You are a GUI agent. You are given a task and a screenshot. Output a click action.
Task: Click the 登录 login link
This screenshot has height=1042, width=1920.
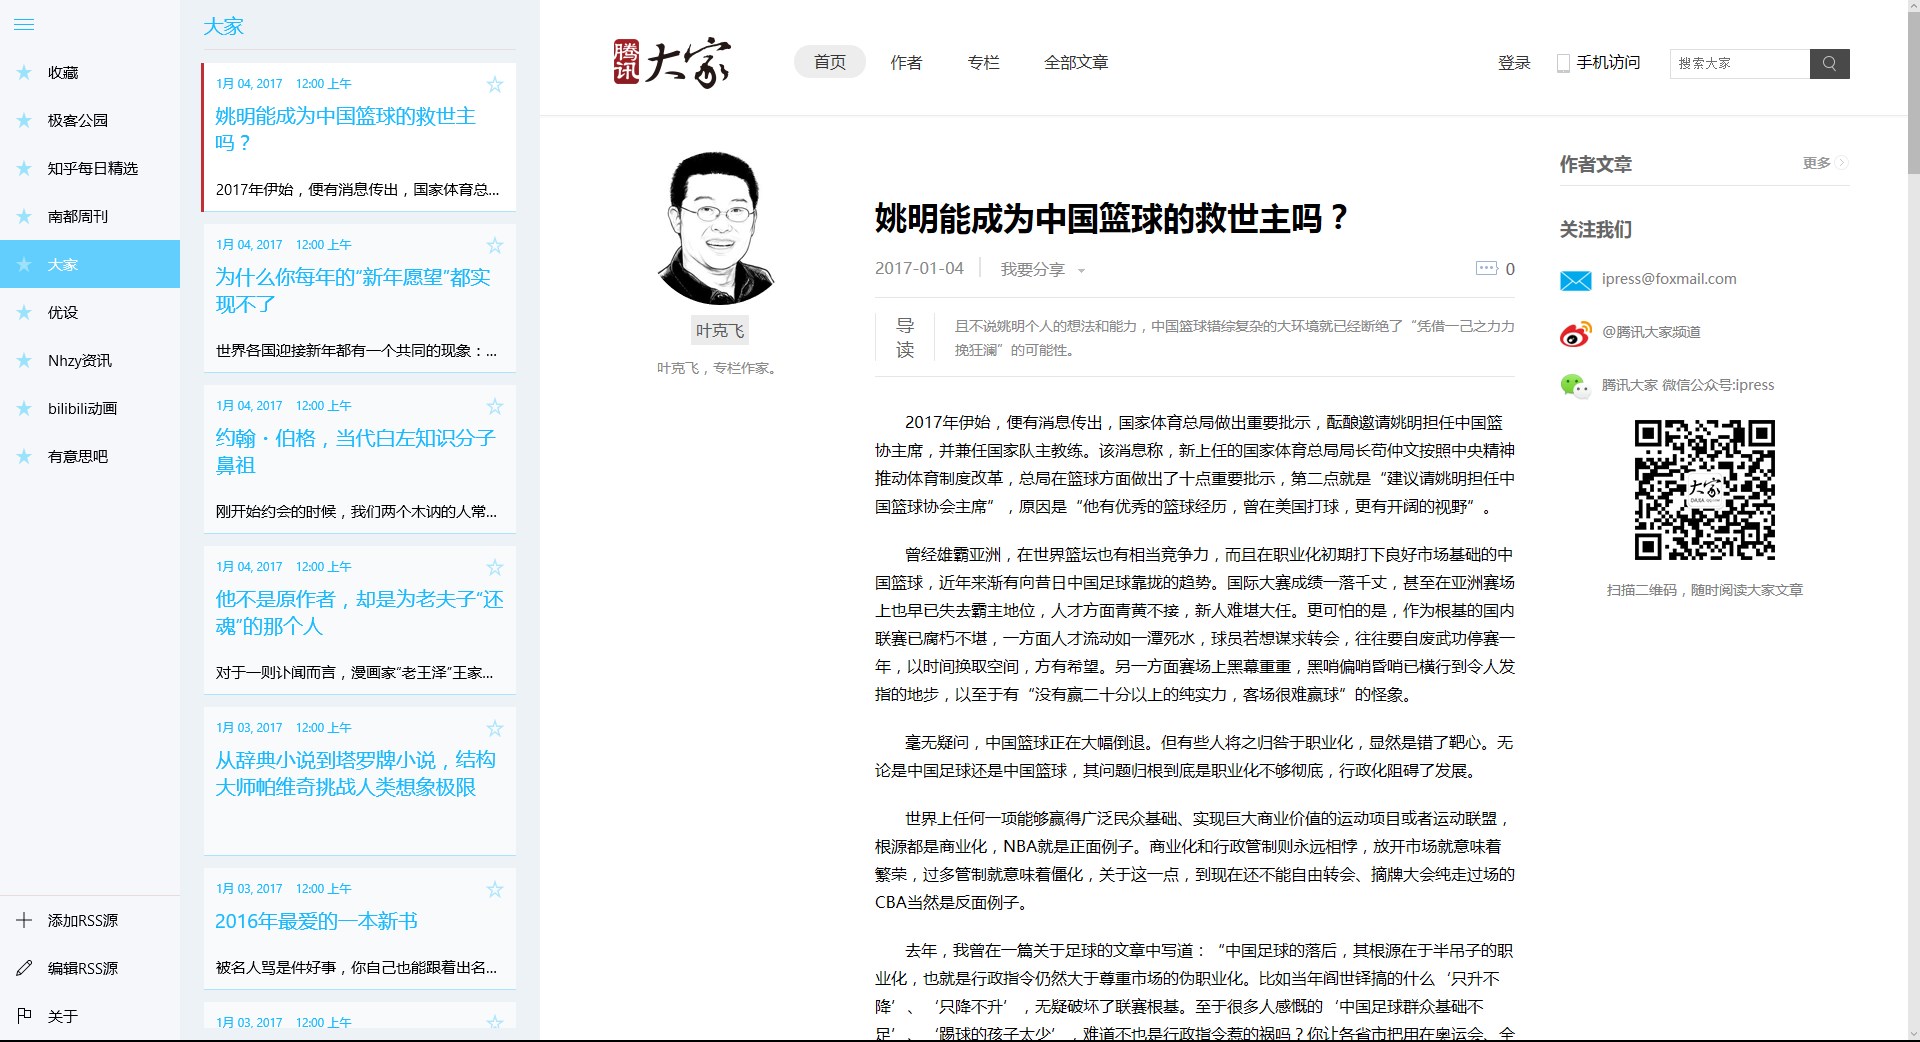pyautogui.click(x=1514, y=63)
